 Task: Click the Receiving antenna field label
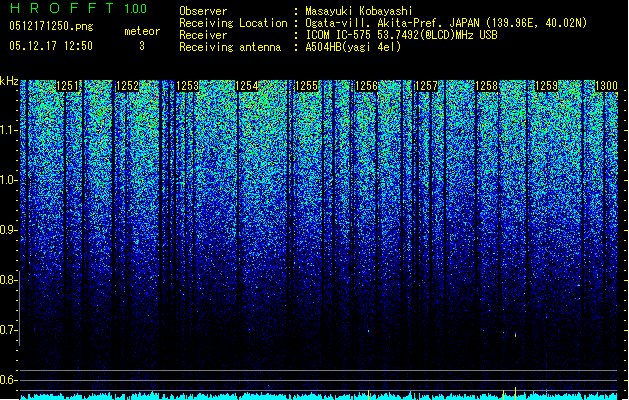tap(230, 47)
